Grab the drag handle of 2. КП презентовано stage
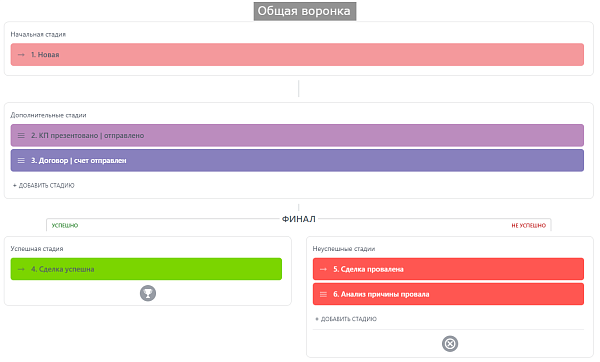Viewport: 600px width, 362px height. click(21, 135)
